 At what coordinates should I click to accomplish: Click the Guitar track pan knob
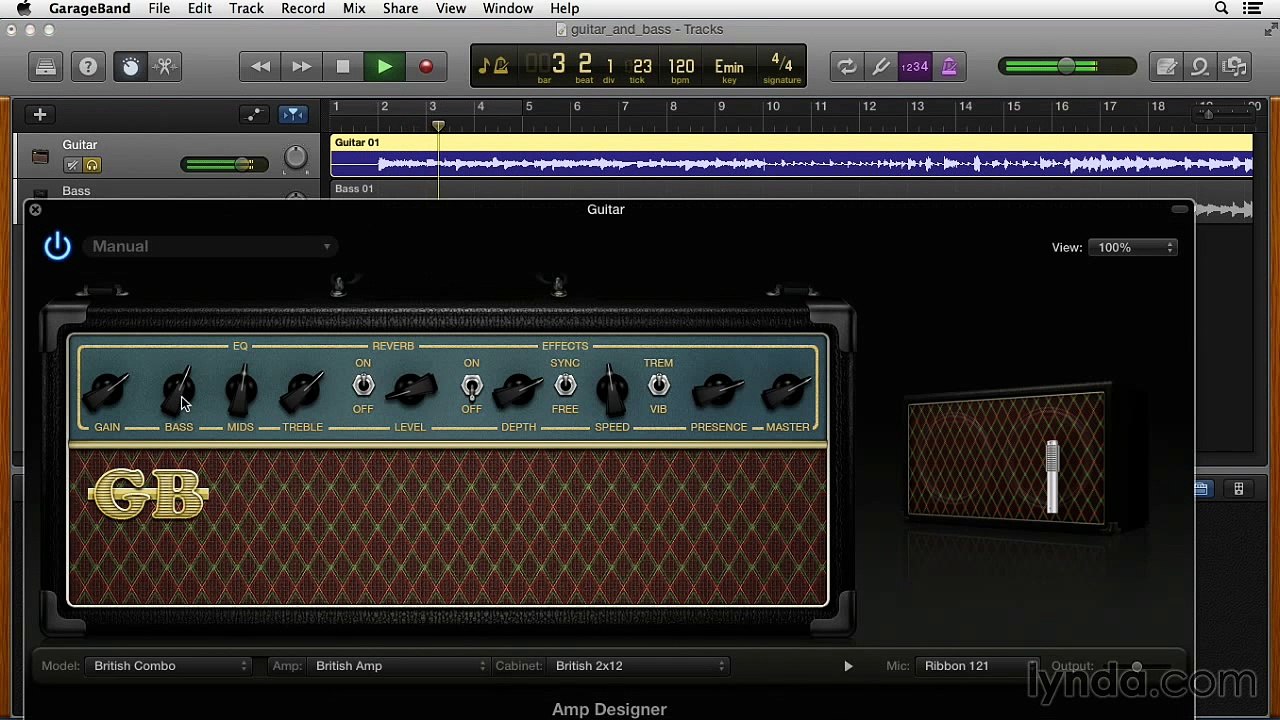(296, 158)
